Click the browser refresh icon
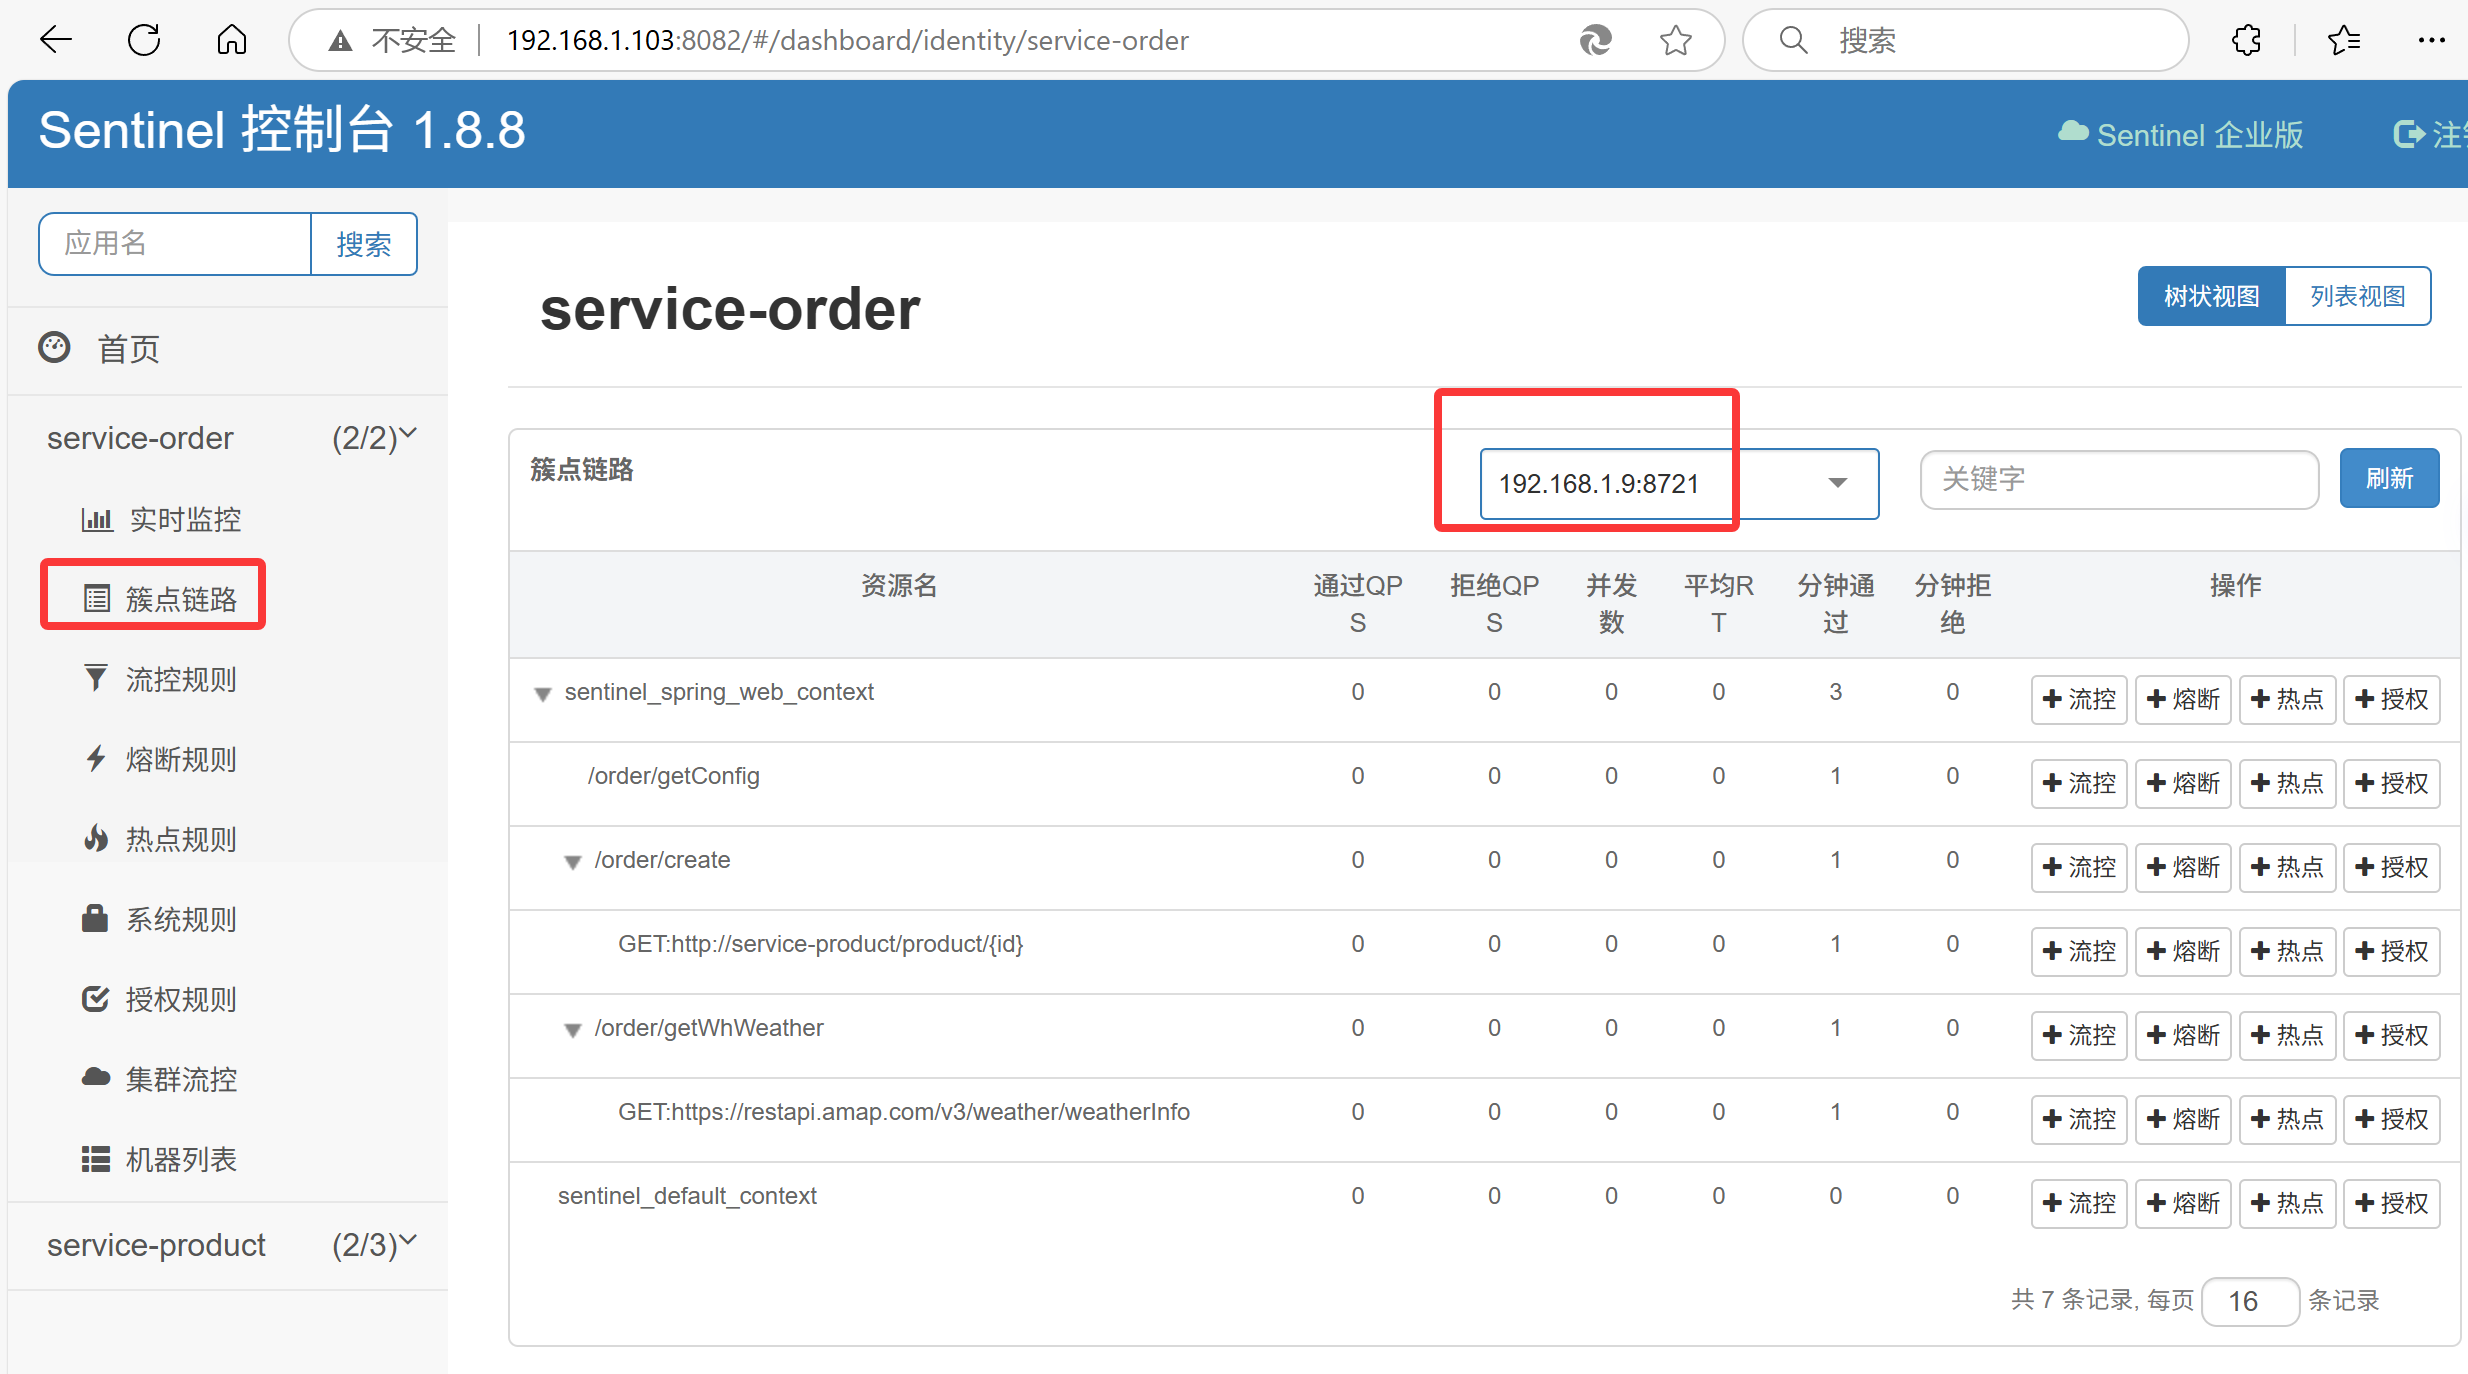2468x1374 pixels. pyautogui.click(x=144, y=40)
